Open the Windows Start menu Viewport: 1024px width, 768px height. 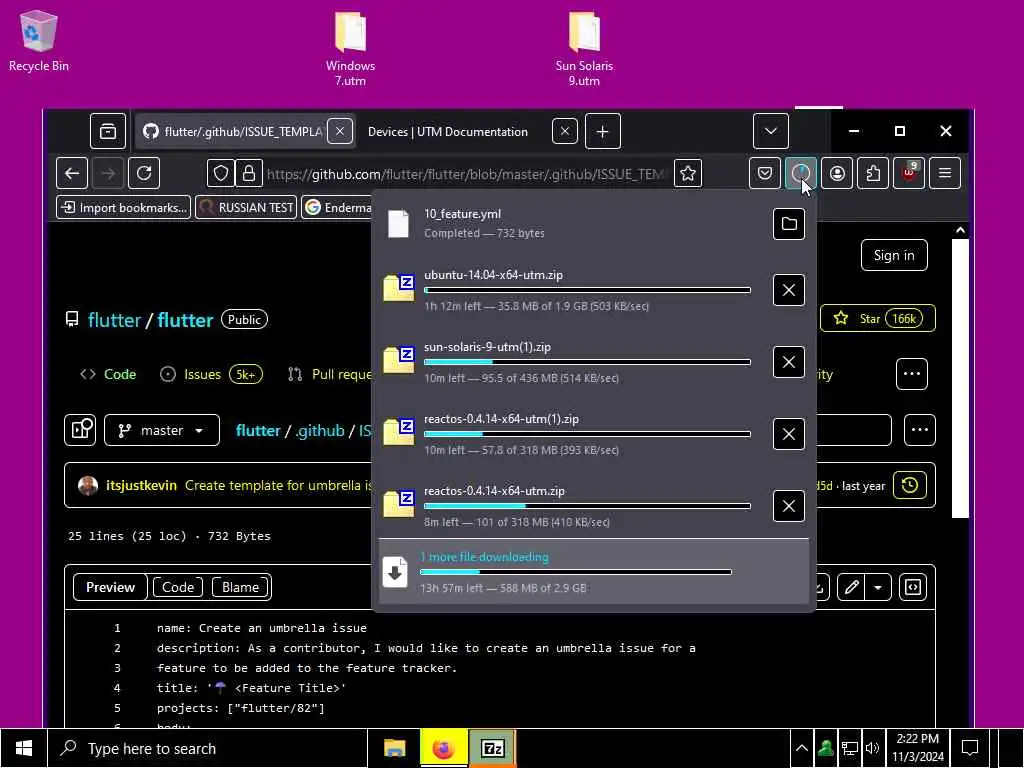click(24, 748)
